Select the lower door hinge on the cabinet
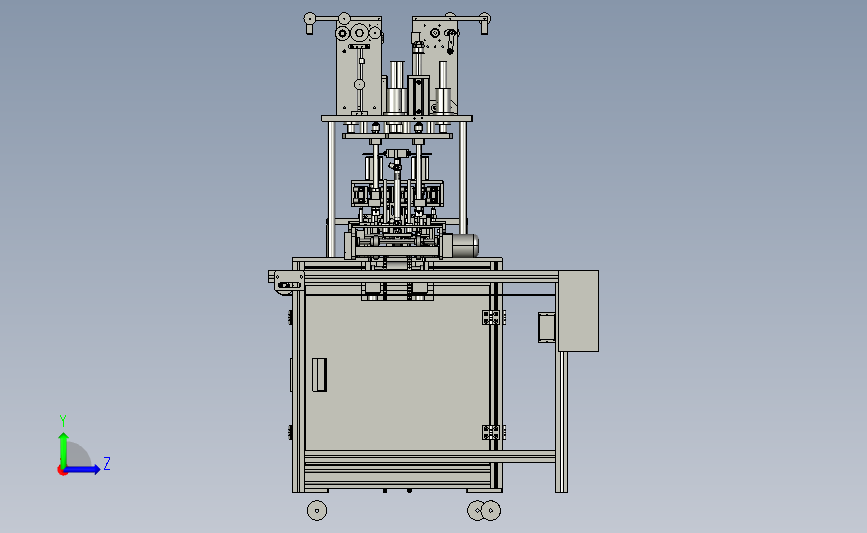 [x=491, y=432]
